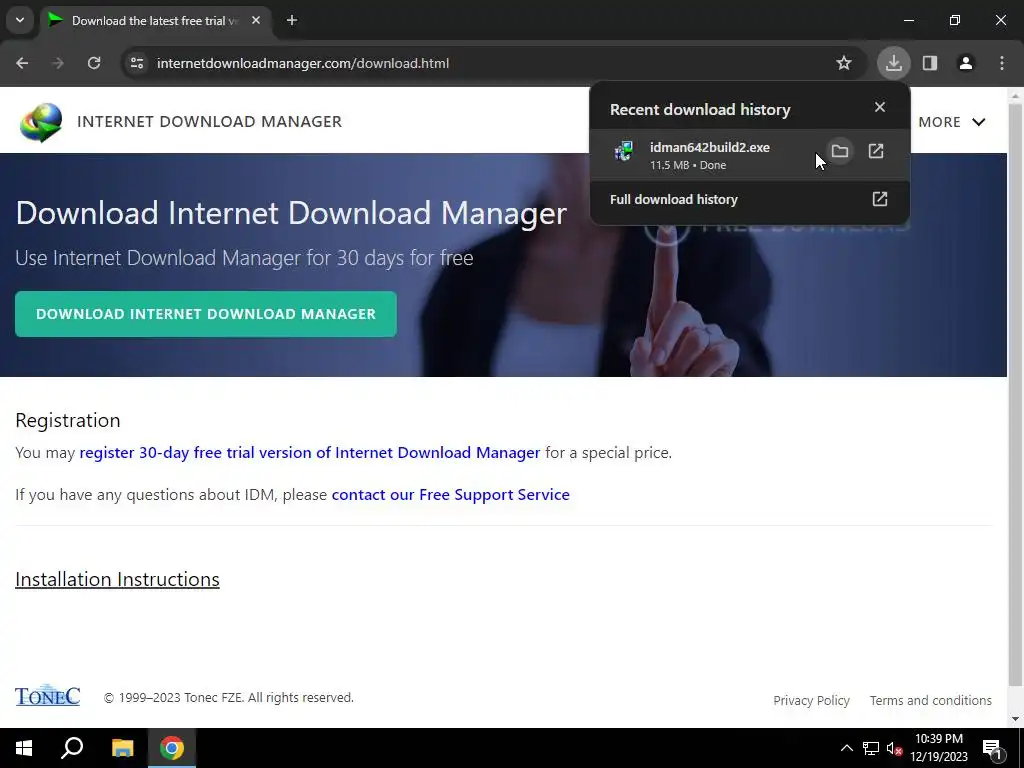Open the Windows Start menu
This screenshot has height=768, width=1024.
pos(24,748)
